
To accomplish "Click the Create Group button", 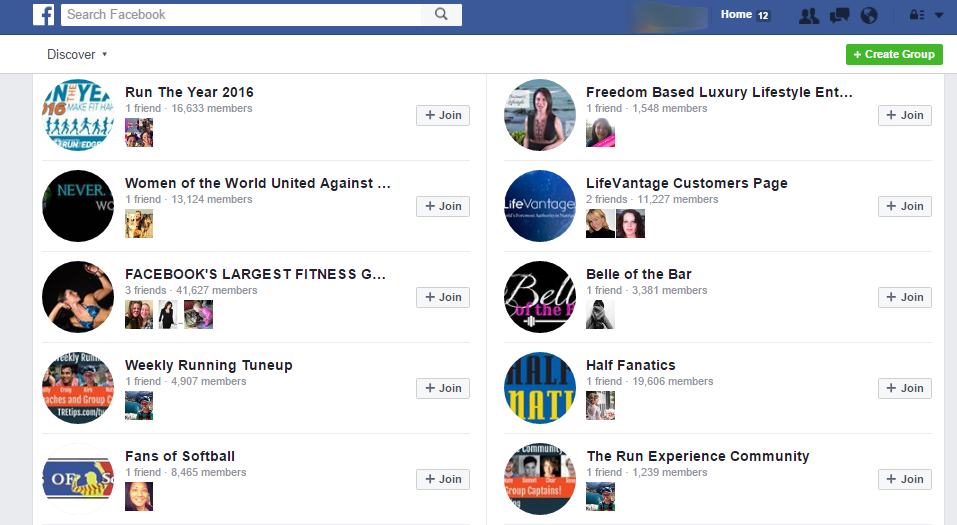I will [x=893, y=54].
